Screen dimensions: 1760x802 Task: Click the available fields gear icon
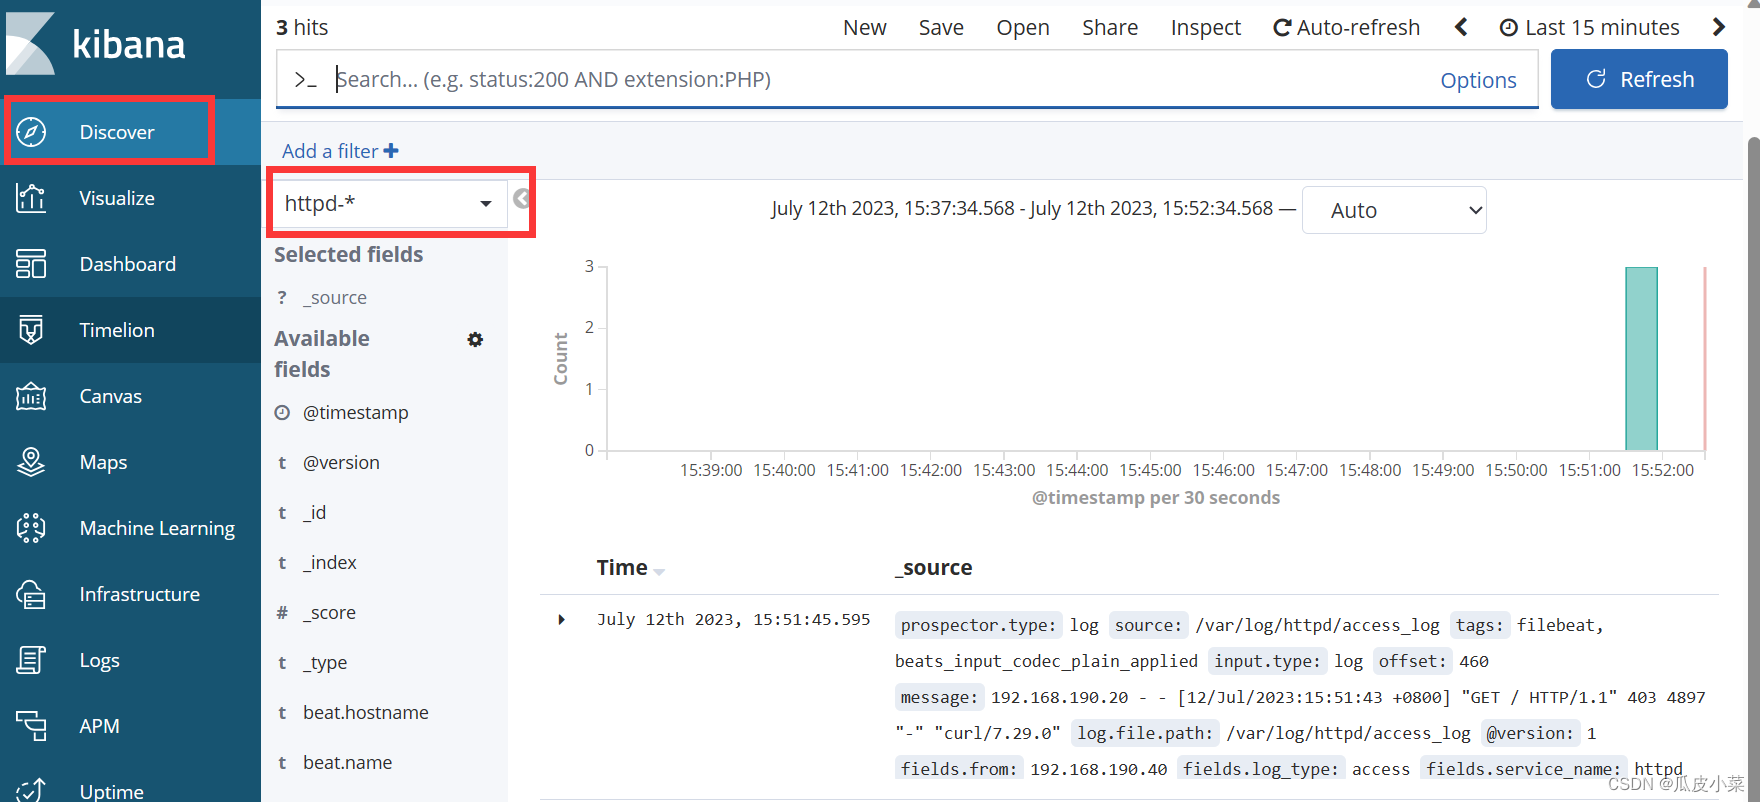(x=475, y=340)
